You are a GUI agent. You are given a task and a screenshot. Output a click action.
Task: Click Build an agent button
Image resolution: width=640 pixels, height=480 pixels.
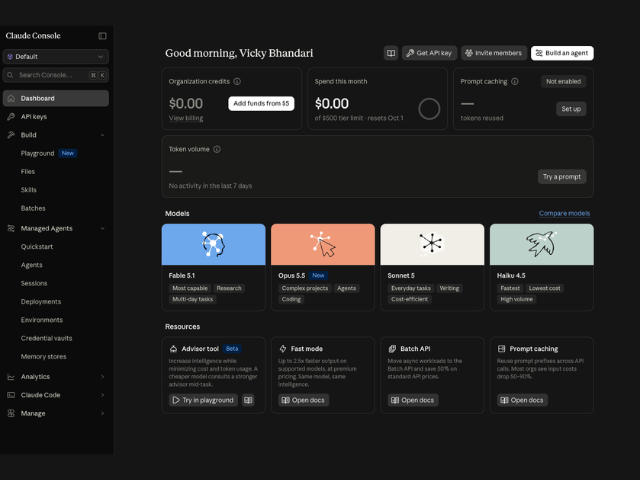(x=562, y=53)
